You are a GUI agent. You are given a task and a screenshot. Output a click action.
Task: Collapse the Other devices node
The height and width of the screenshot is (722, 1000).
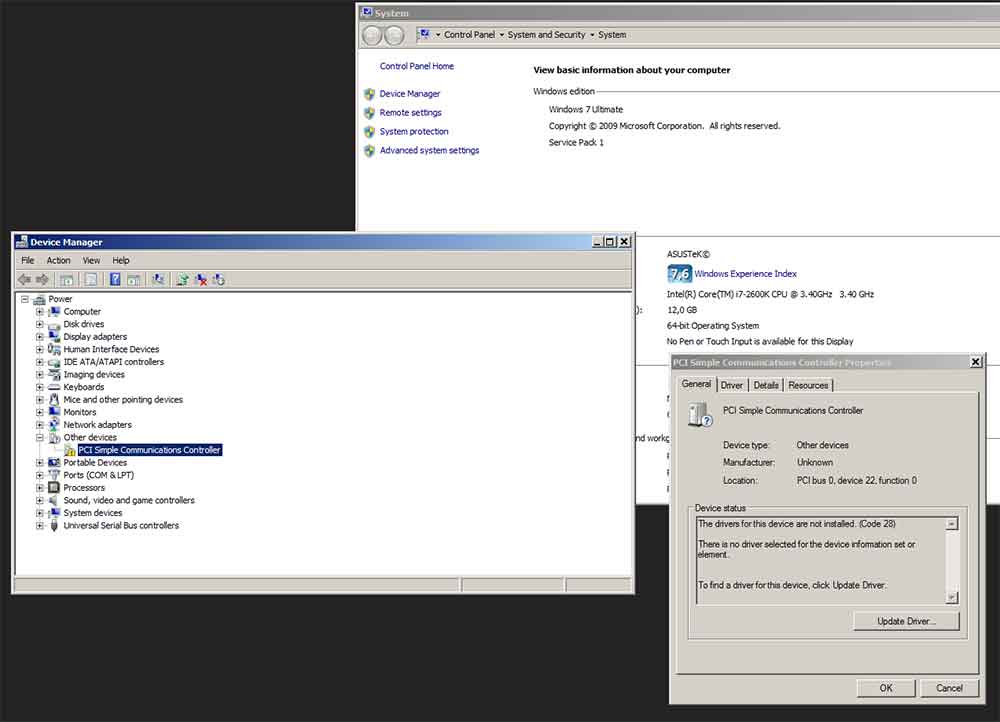pyautogui.click(x=40, y=438)
